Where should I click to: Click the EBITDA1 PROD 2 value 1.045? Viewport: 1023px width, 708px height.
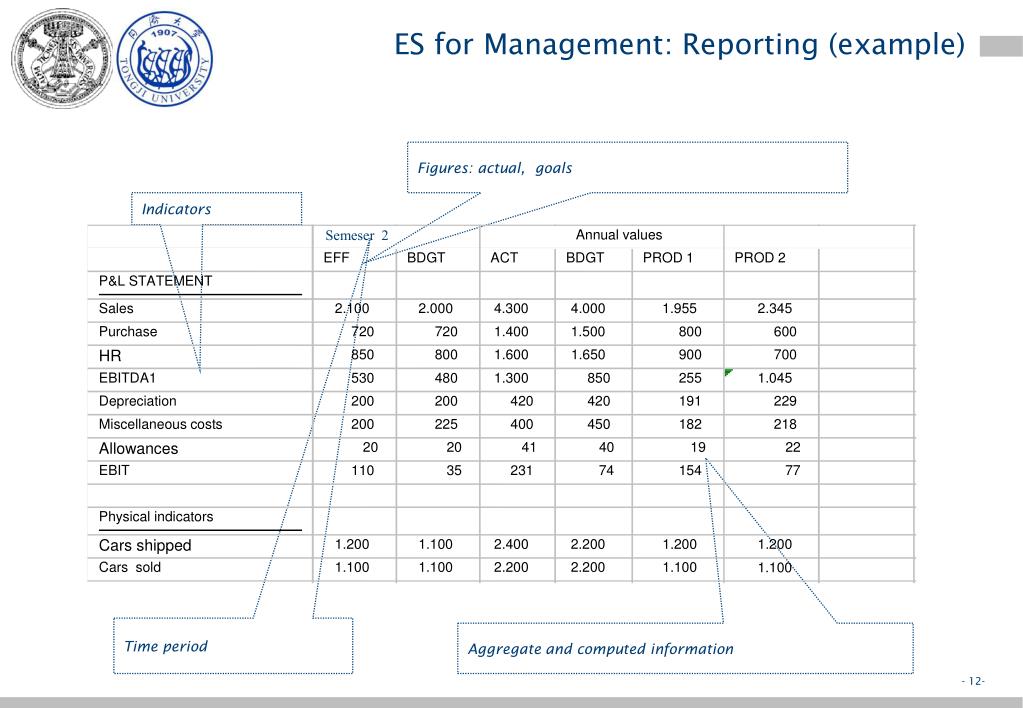click(774, 378)
